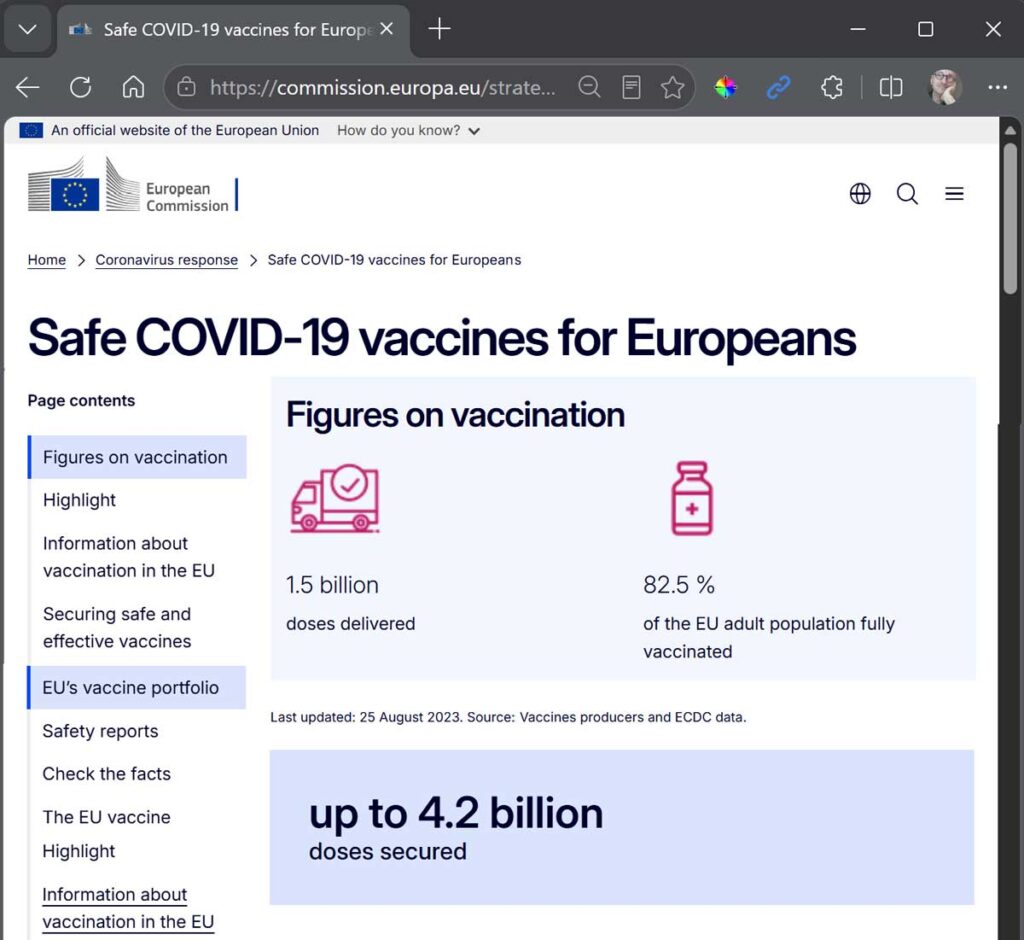Open Coronavirus response breadcrumb link
Viewport: 1024px width, 940px height.
[167, 260]
